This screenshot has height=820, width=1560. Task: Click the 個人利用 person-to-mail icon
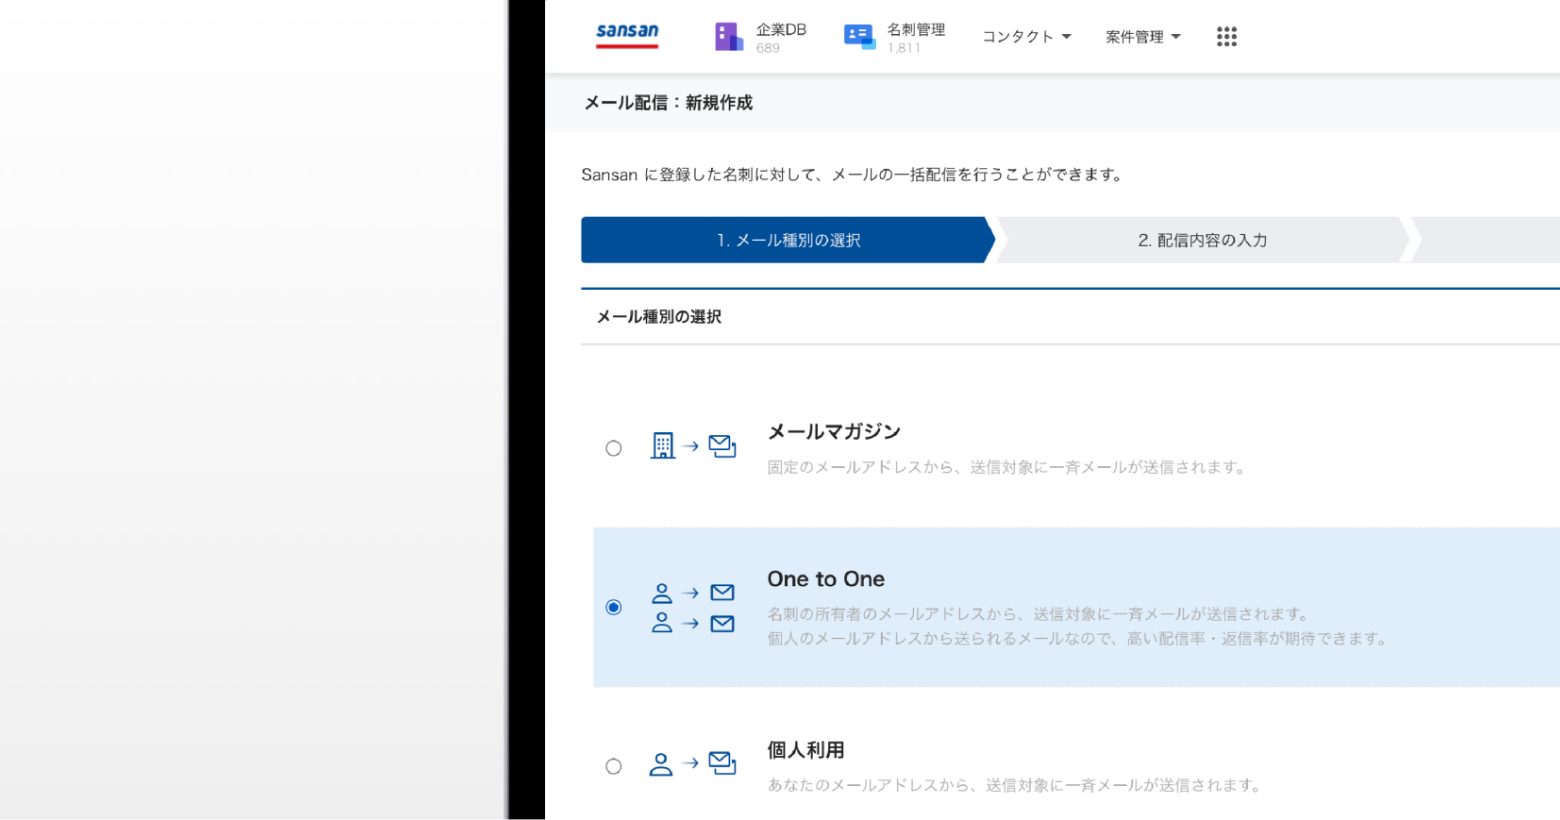[693, 764]
